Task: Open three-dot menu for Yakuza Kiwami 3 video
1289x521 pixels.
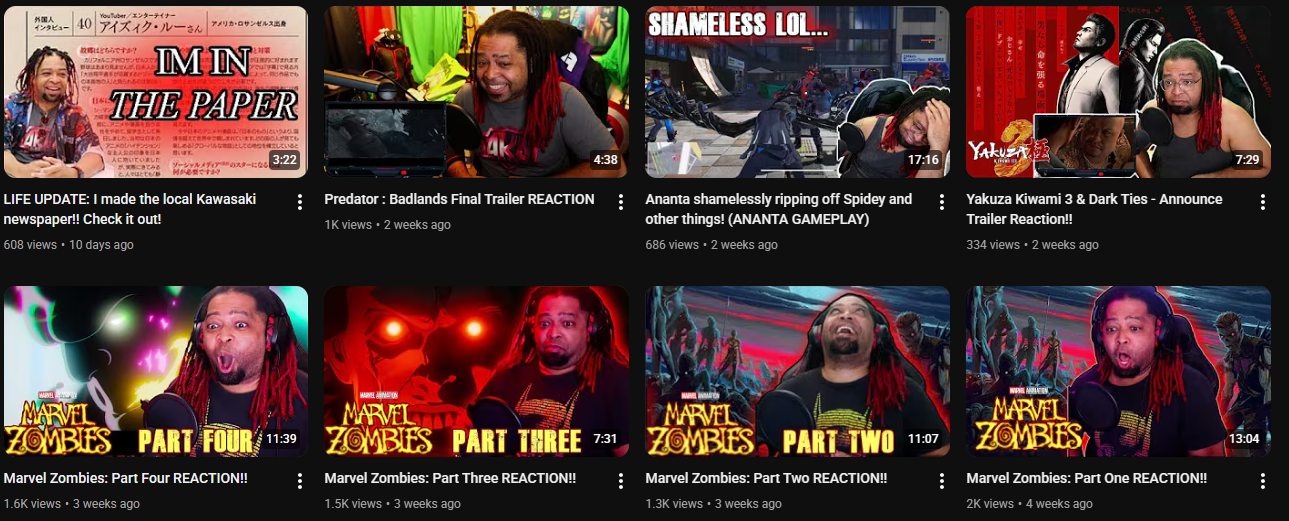Action: click(x=1262, y=202)
